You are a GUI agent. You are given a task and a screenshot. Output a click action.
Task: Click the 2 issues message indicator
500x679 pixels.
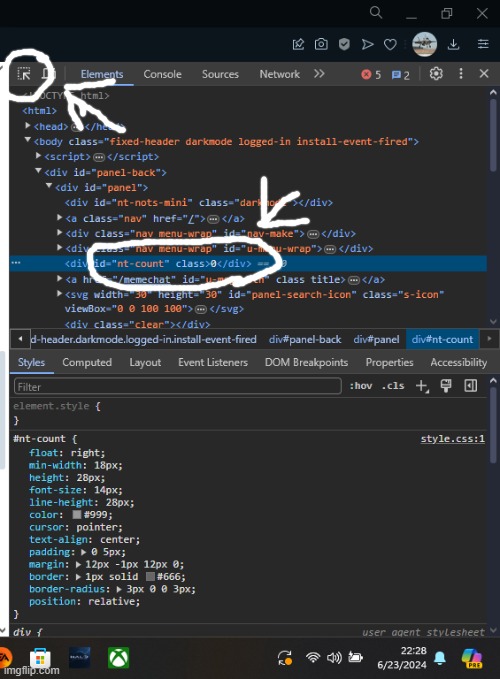(400, 75)
